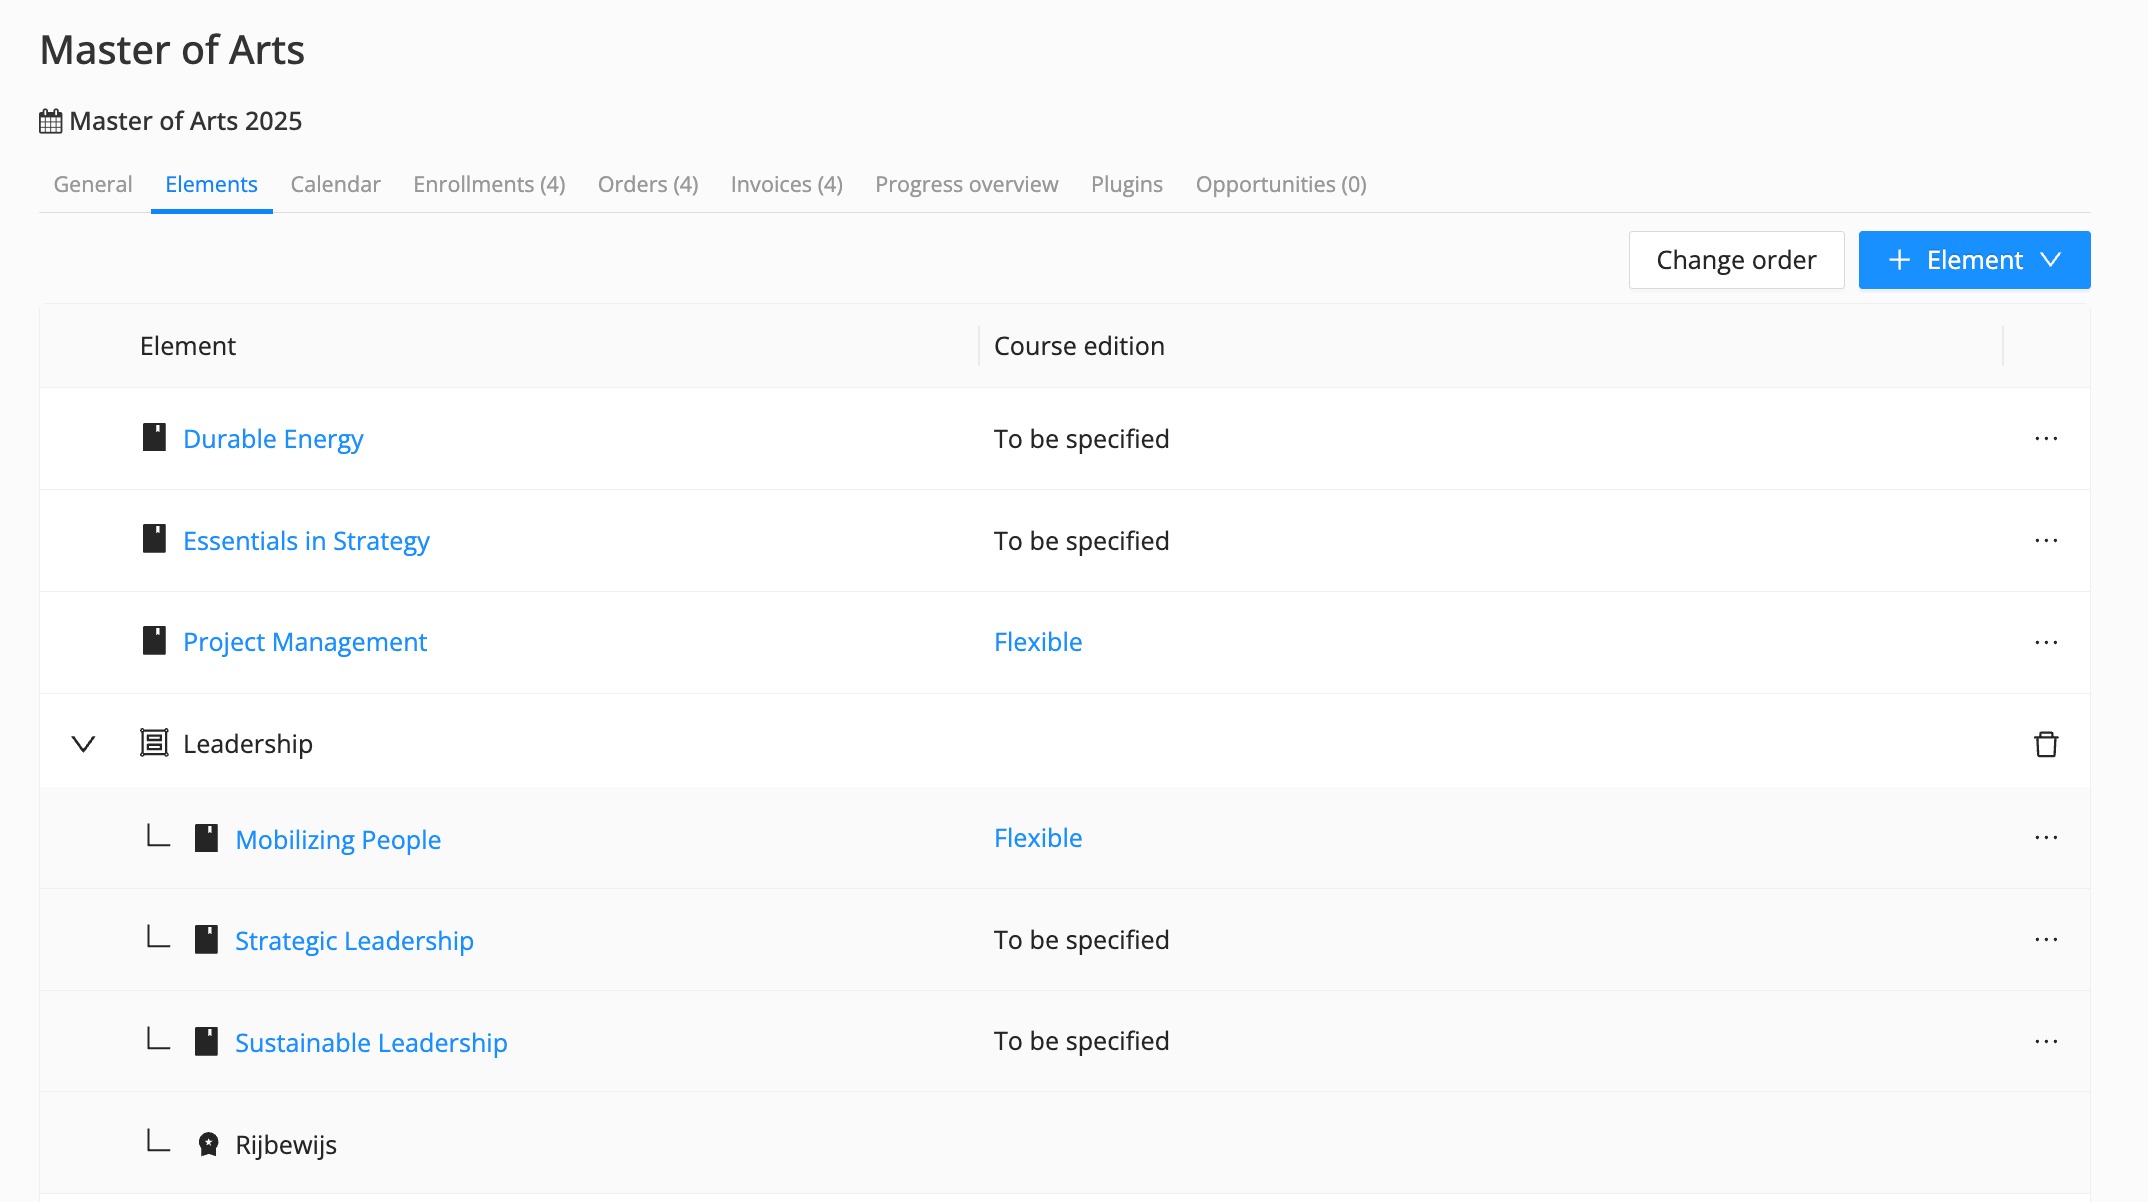The image size is (2148, 1202).
Task: Open the three-dot menu for Essentials in Strategy
Action: coord(2046,541)
